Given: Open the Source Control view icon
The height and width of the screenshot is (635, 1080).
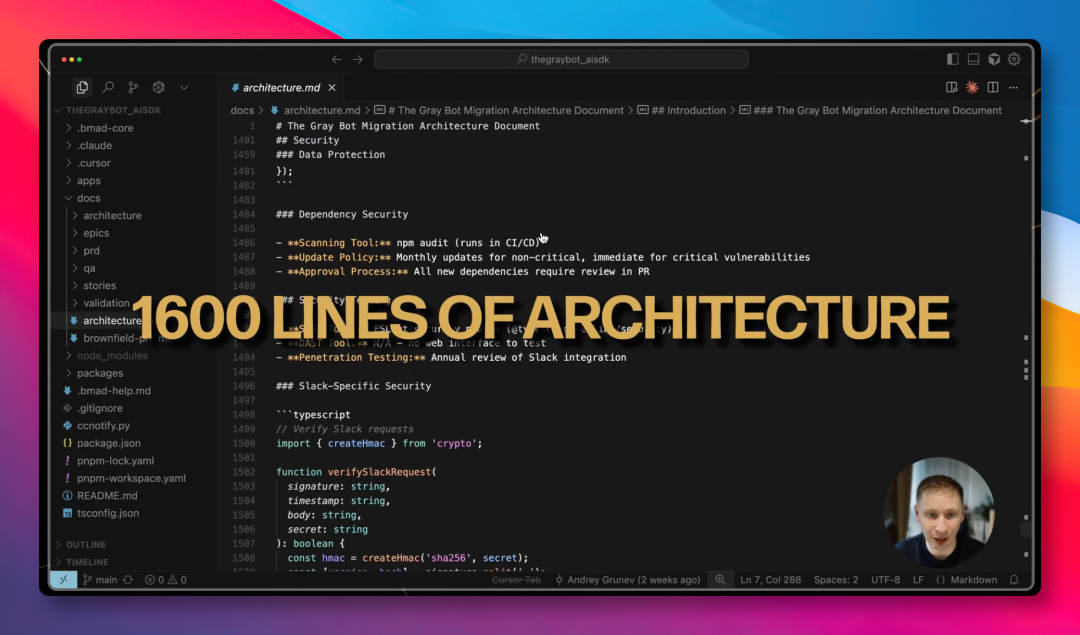Looking at the screenshot, I should pyautogui.click(x=133, y=87).
